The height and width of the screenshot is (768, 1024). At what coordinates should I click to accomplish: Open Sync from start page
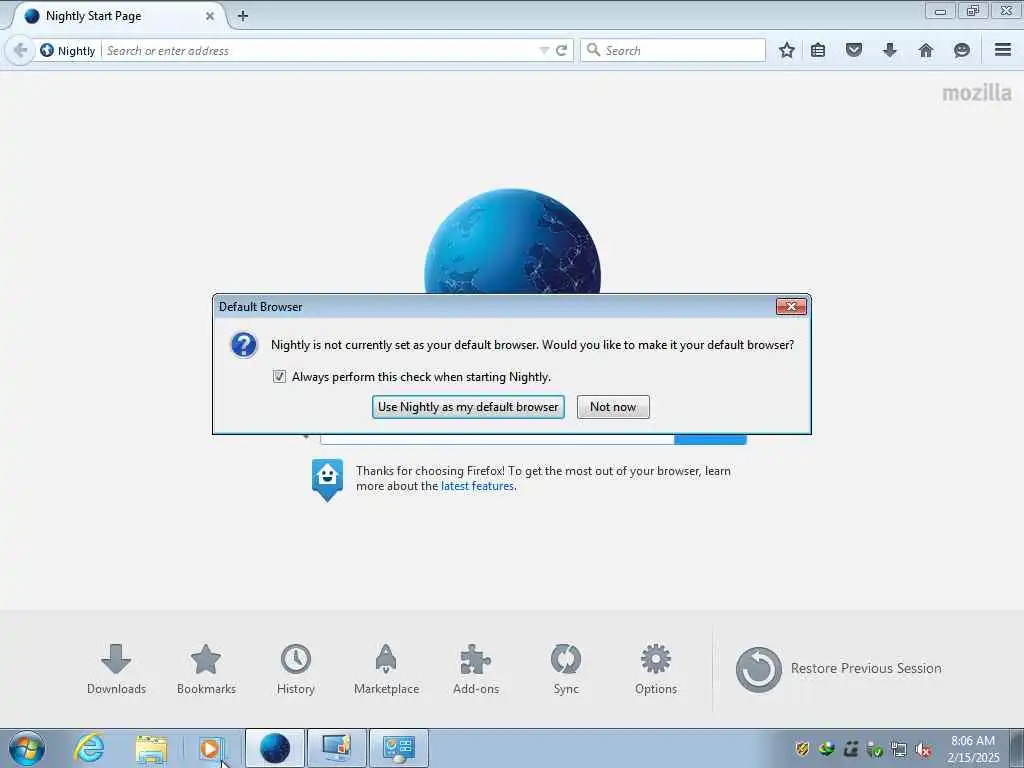coord(566,669)
